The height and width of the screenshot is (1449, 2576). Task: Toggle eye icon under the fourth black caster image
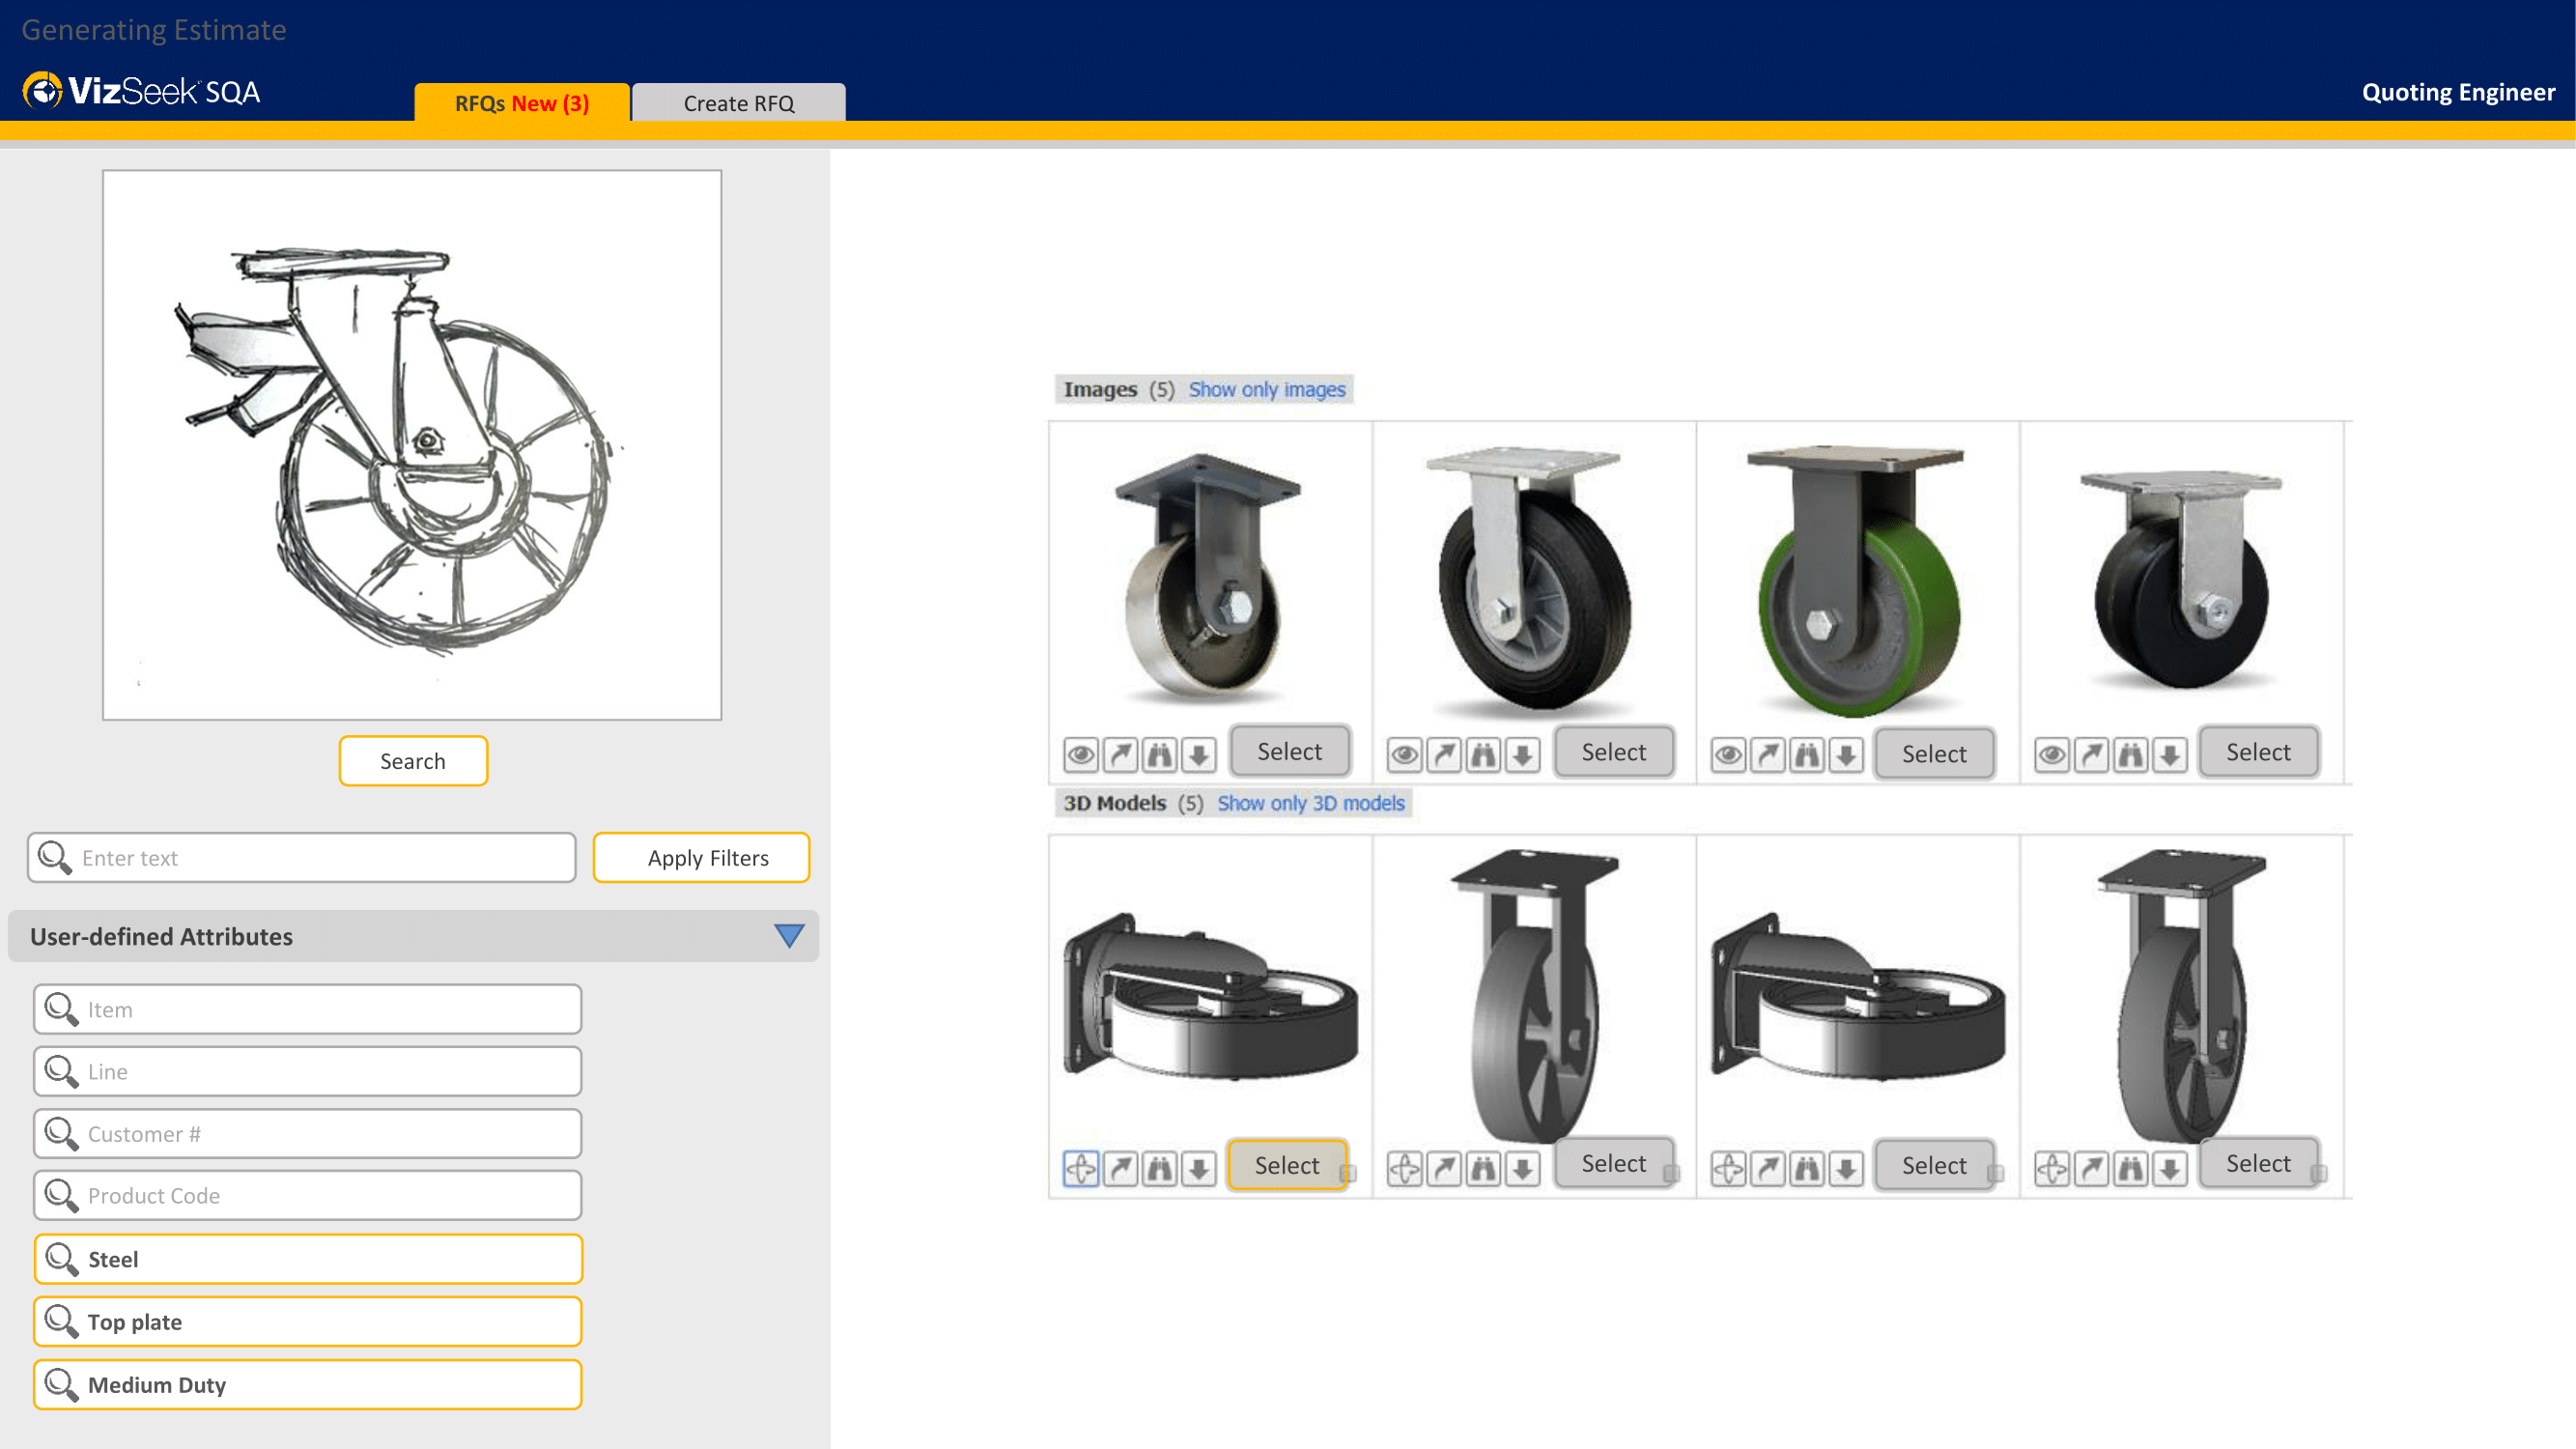2053,754
